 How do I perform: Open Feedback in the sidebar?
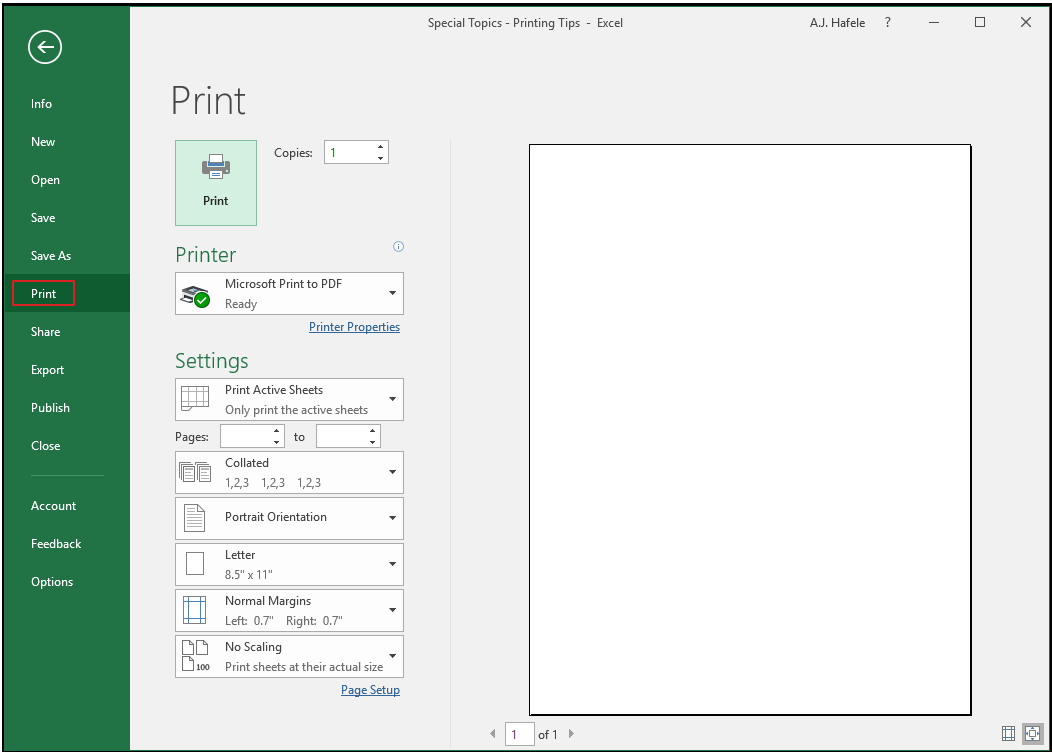point(56,544)
